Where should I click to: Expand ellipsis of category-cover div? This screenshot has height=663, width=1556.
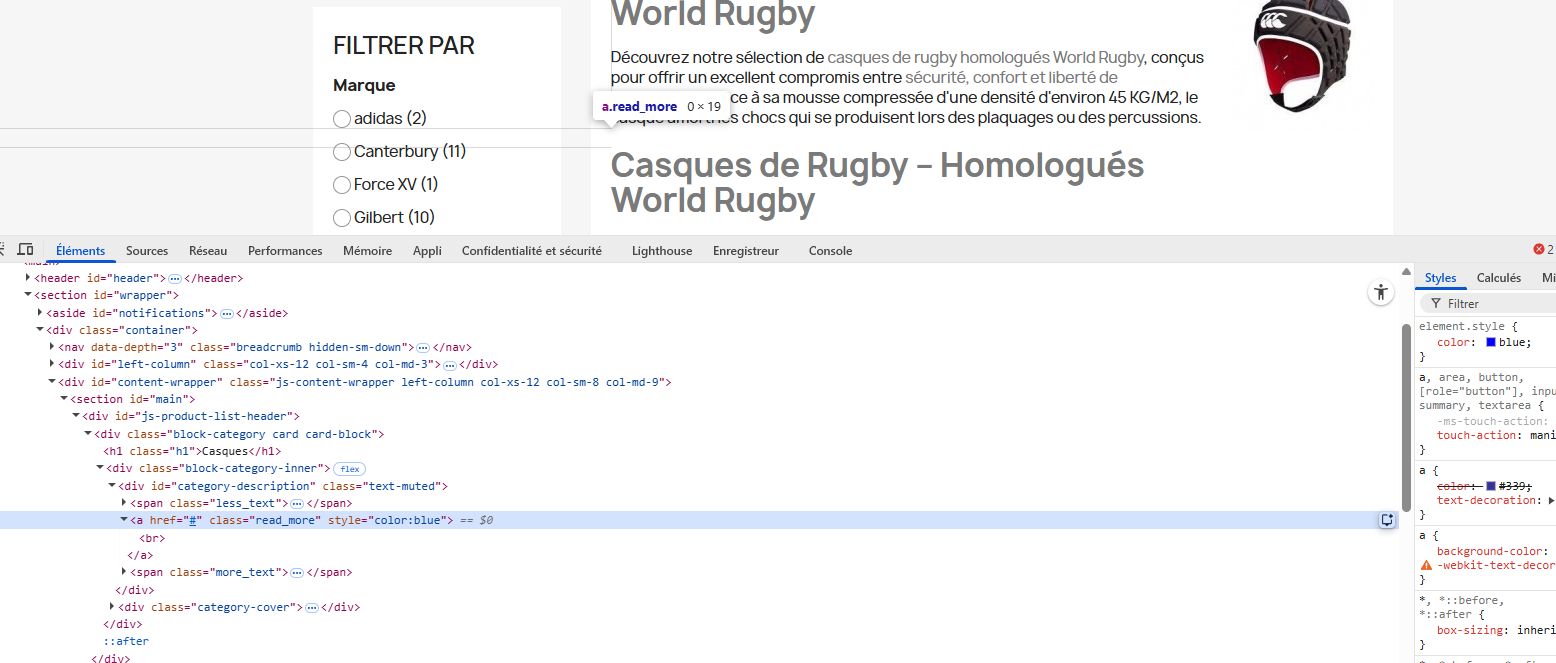312,607
